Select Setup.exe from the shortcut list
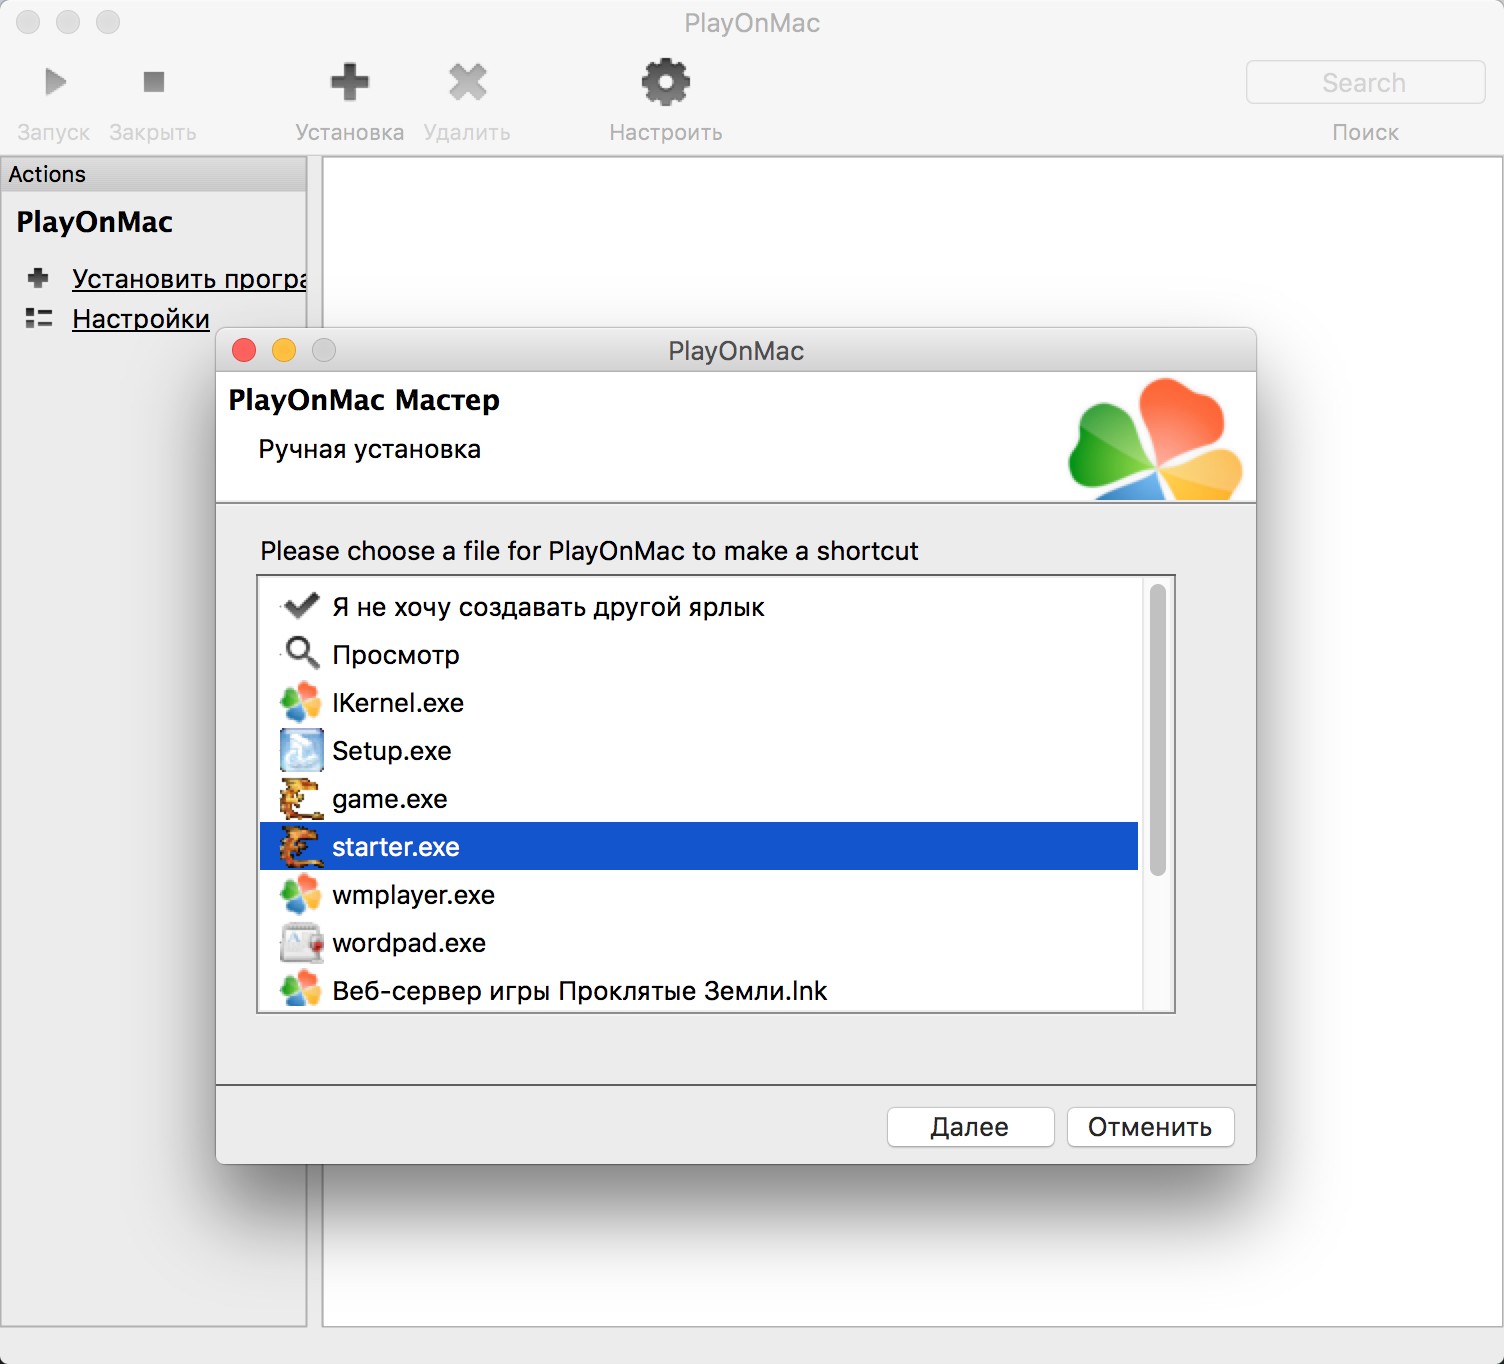 tap(391, 751)
